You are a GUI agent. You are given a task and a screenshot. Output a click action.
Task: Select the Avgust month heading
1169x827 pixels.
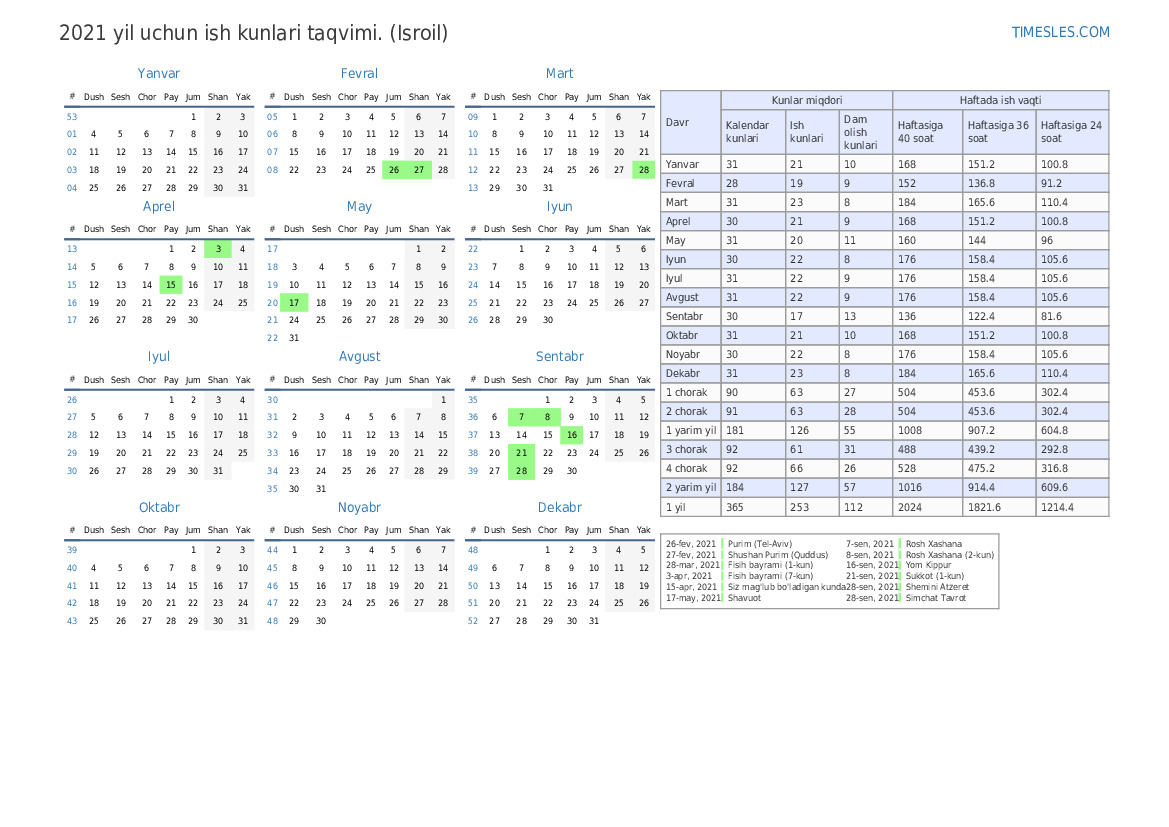[x=359, y=356]
